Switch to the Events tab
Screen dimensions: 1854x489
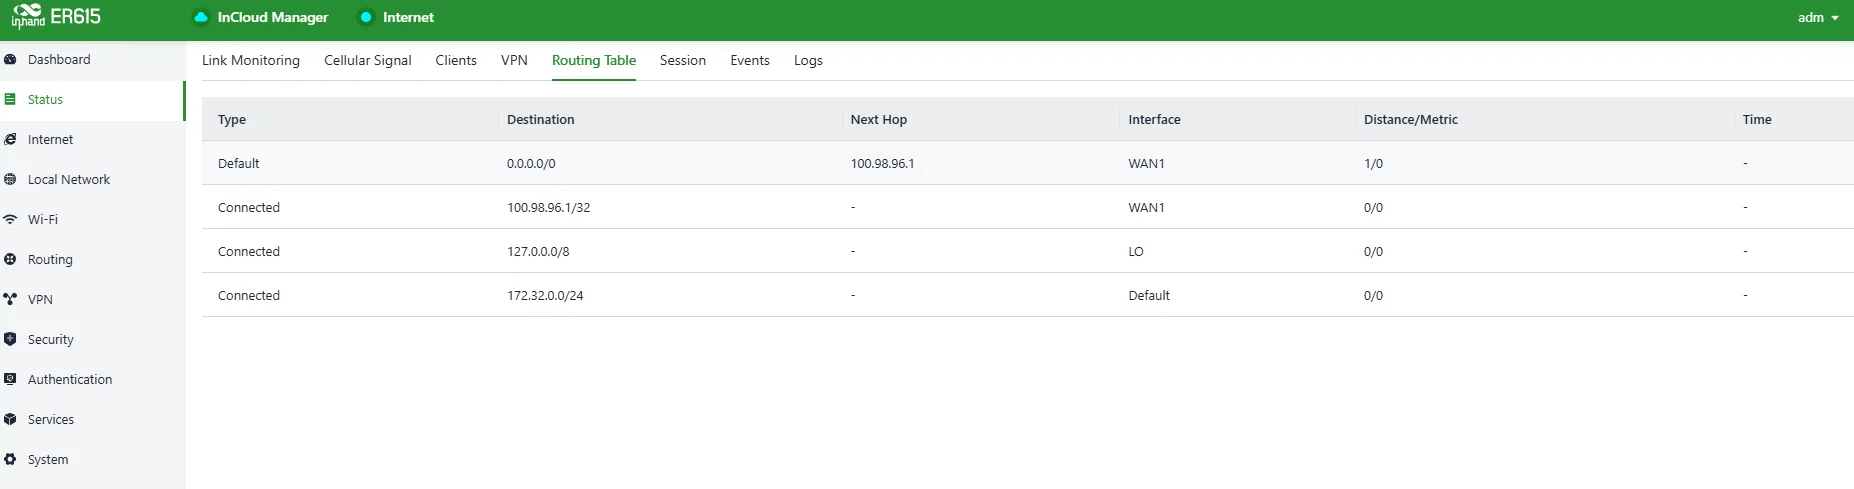(750, 60)
